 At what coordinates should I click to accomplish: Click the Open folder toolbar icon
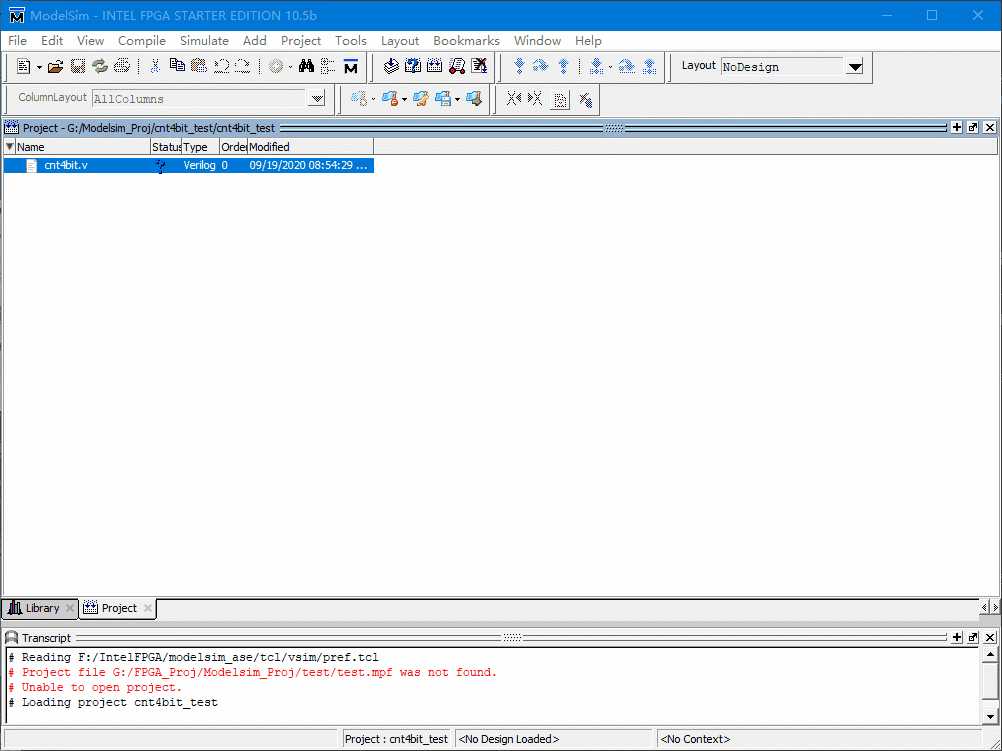coord(56,66)
